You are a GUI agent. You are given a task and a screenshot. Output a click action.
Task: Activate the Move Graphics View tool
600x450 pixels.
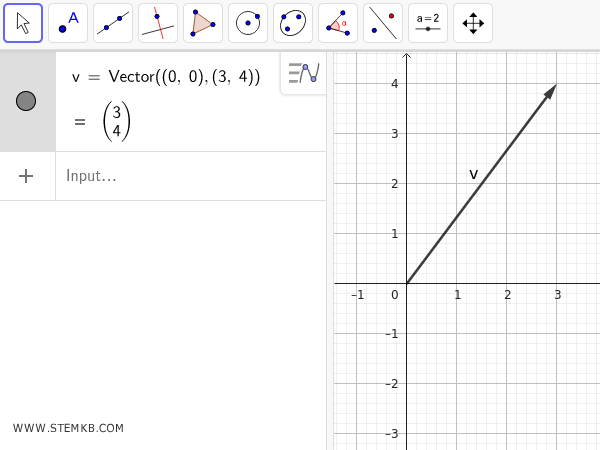pos(473,23)
